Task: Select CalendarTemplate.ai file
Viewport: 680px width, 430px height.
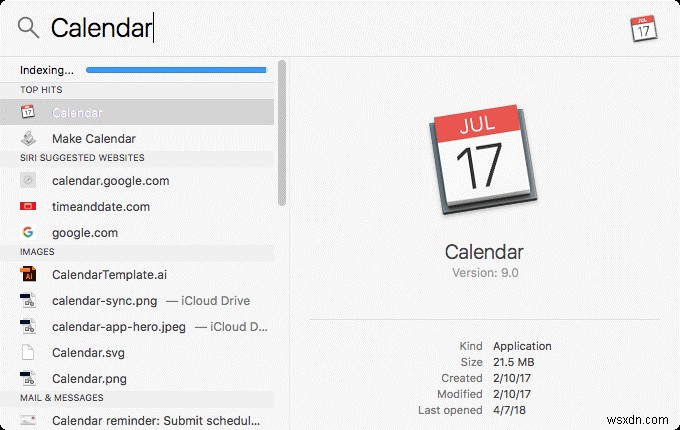Action: [137, 274]
